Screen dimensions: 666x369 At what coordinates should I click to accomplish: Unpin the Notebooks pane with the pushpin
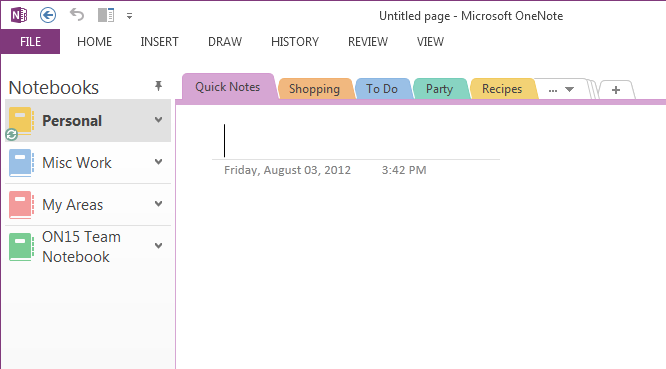coord(158,86)
